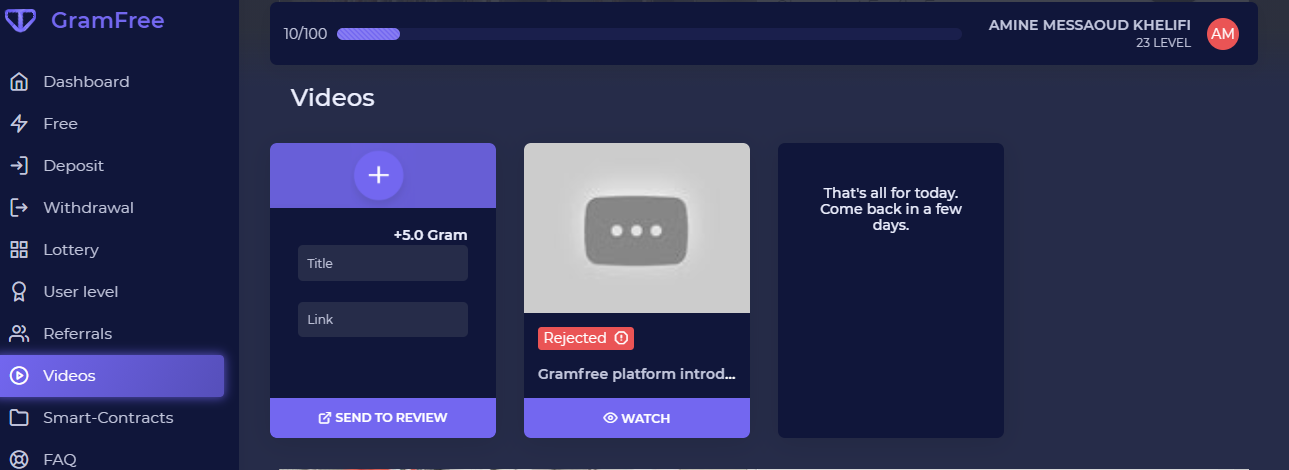This screenshot has width=1289, height=470.
Task: Click the Lottery grid icon
Action: point(19,250)
